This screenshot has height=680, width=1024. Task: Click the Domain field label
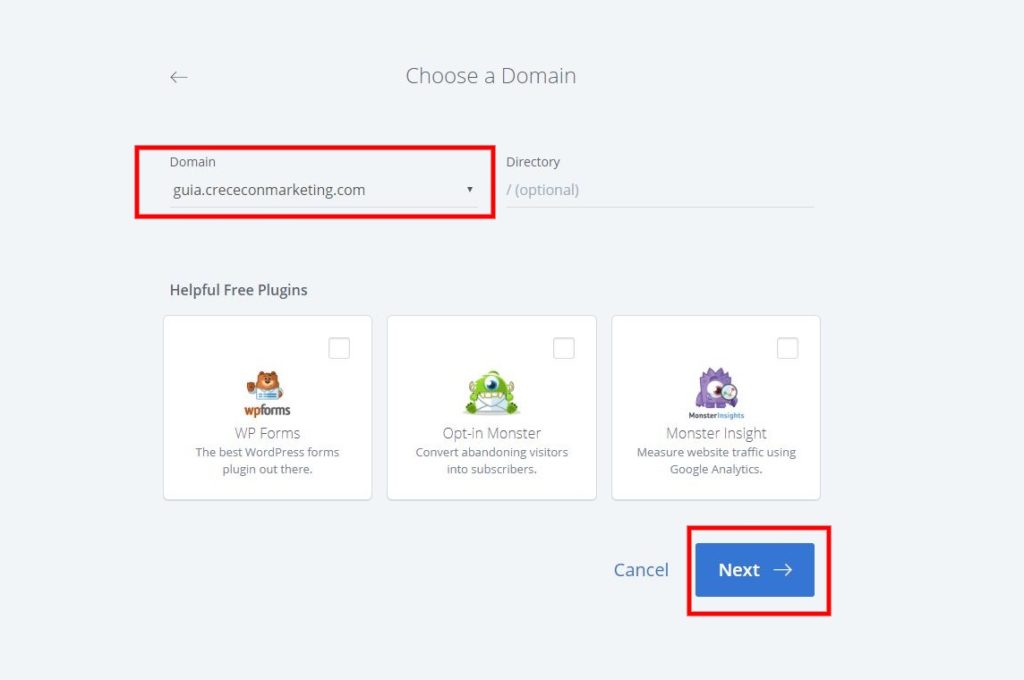192,162
